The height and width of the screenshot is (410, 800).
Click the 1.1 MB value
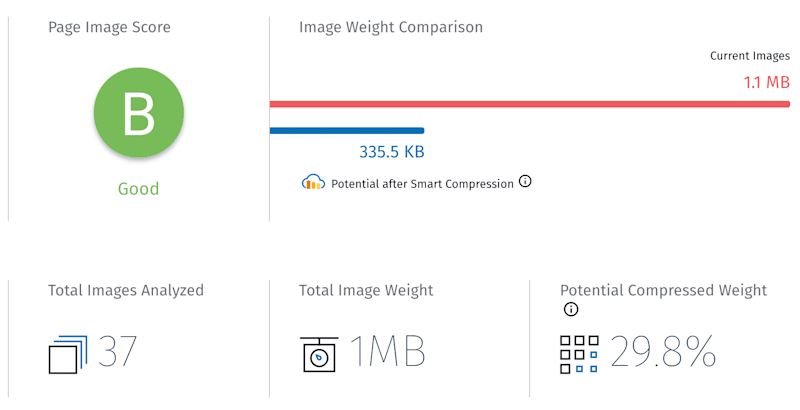[766, 82]
